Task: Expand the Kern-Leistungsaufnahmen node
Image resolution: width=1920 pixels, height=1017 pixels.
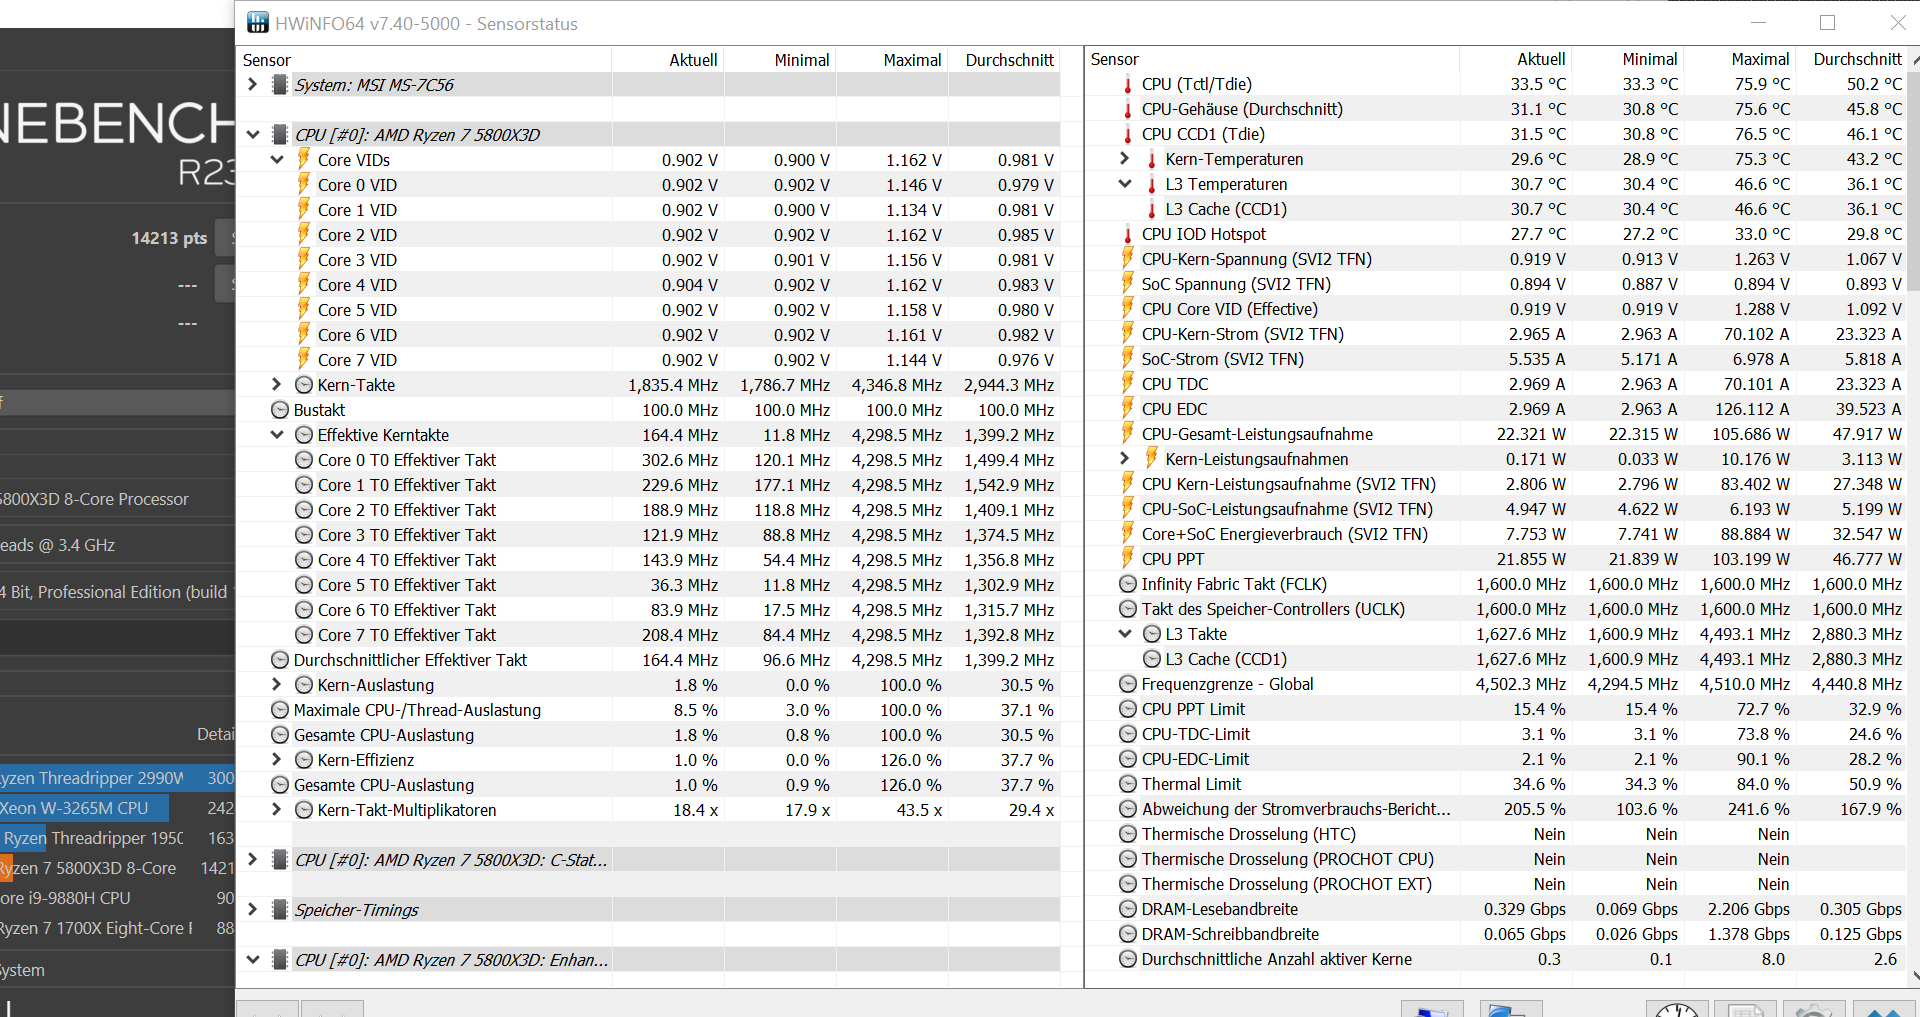Action: pos(1125,458)
